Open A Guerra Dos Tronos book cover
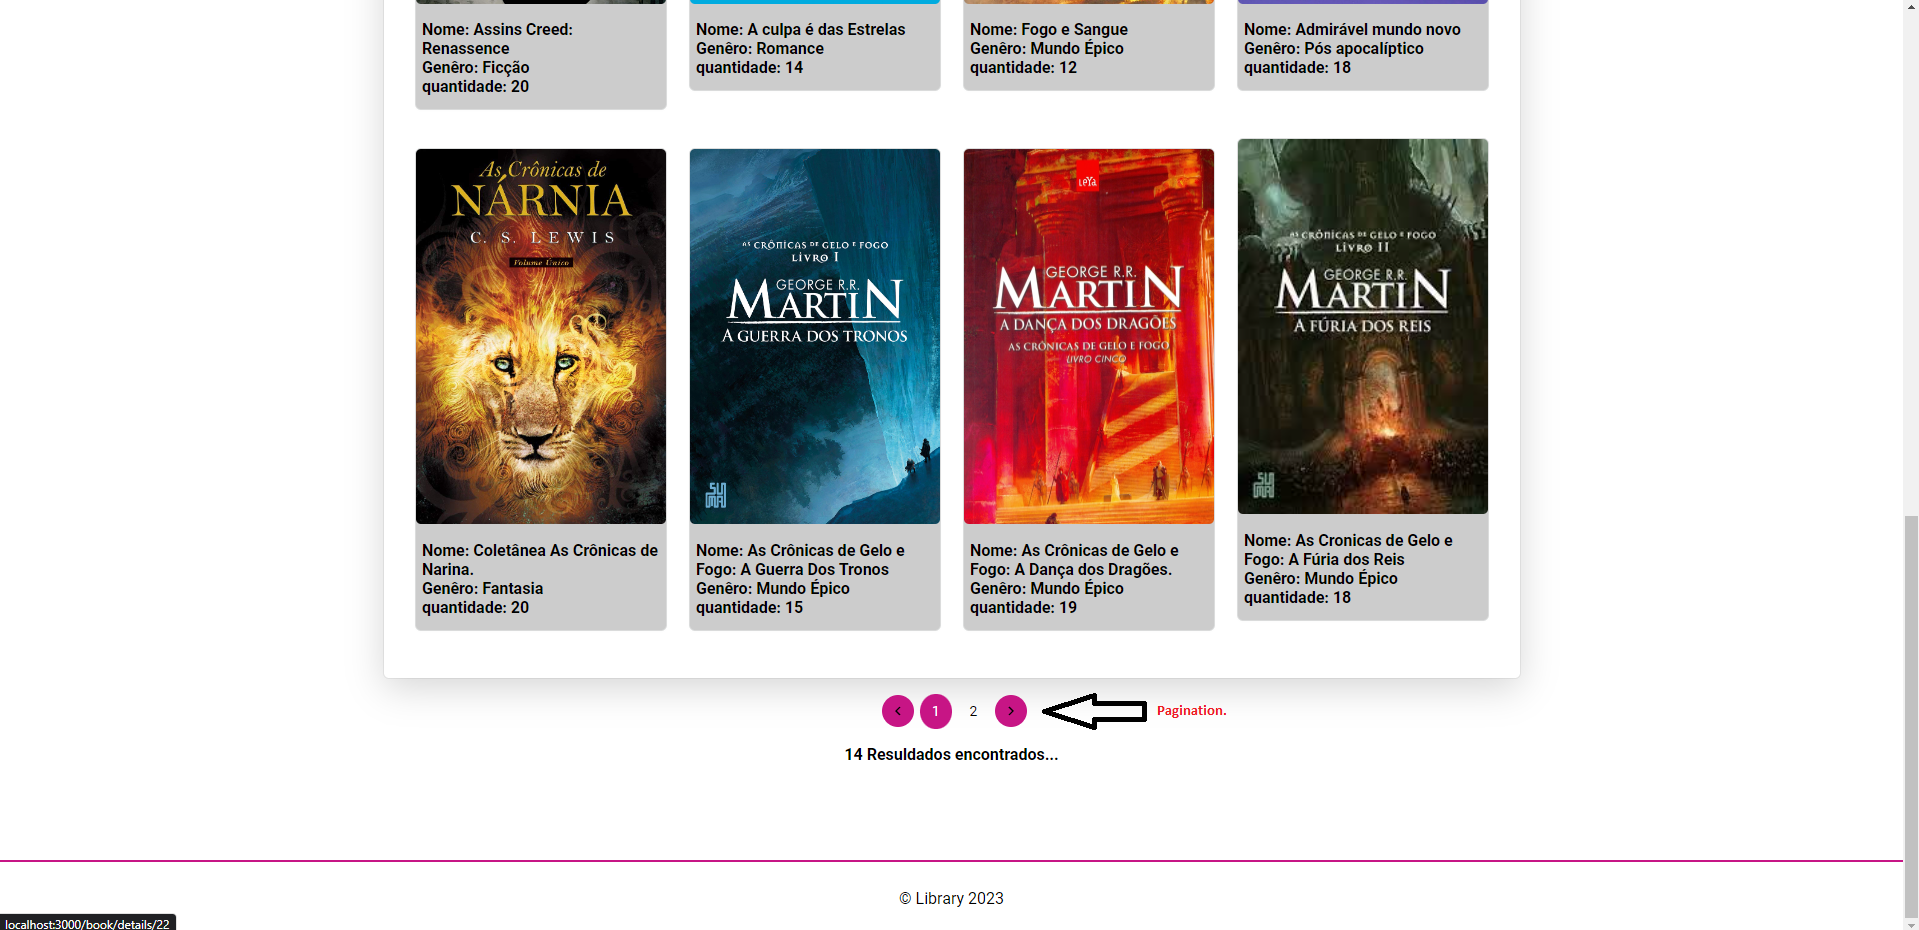The height and width of the screenshot is (930, 1919). (814, 336)
